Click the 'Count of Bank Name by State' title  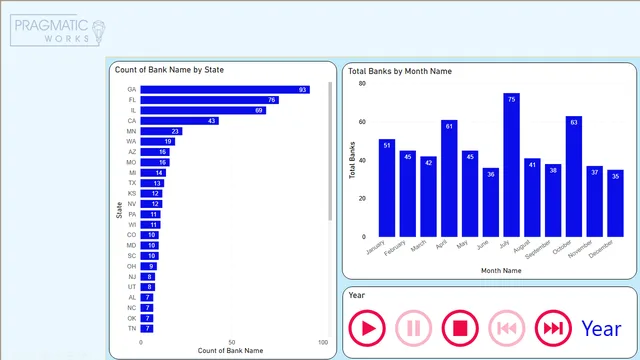click(169, 70)
